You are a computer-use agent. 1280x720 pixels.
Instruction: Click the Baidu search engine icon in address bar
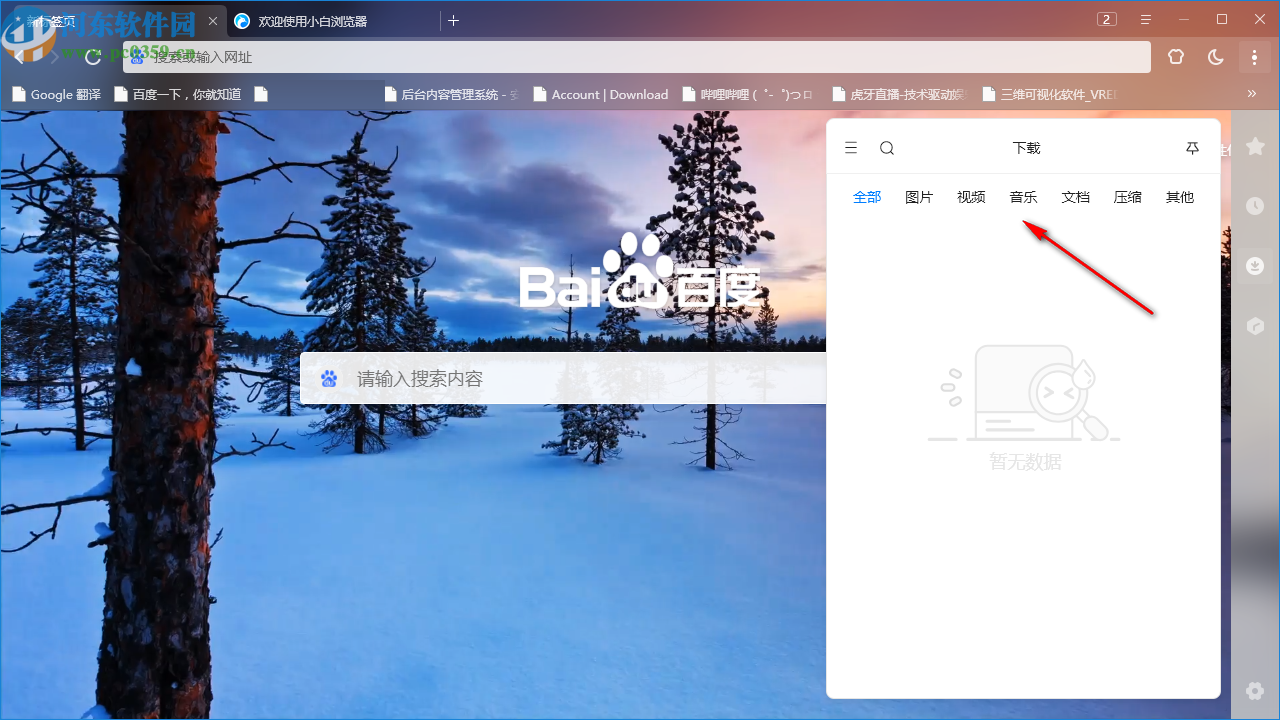pyautogui.click(x=138, y=57)
